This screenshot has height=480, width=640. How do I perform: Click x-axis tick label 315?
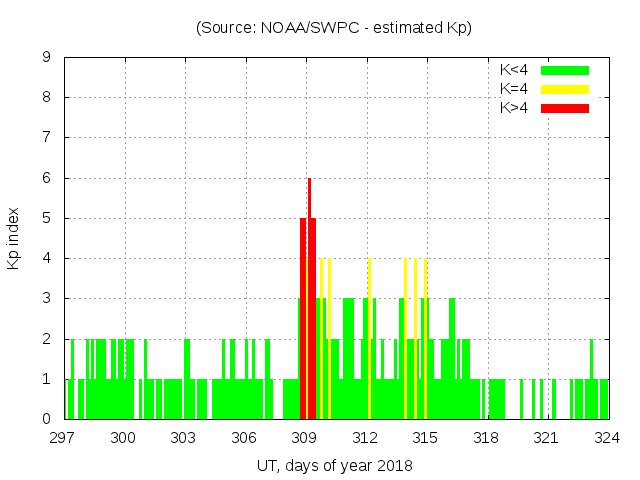click(x=426, y=437)
